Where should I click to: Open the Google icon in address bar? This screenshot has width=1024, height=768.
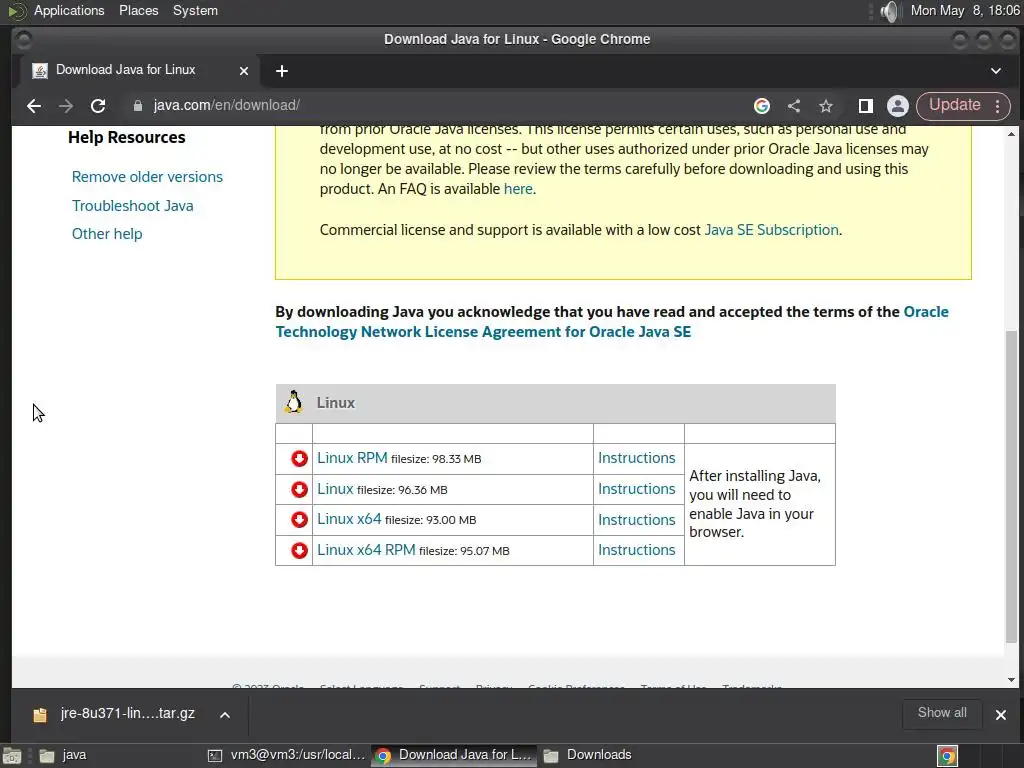(761, 106)
